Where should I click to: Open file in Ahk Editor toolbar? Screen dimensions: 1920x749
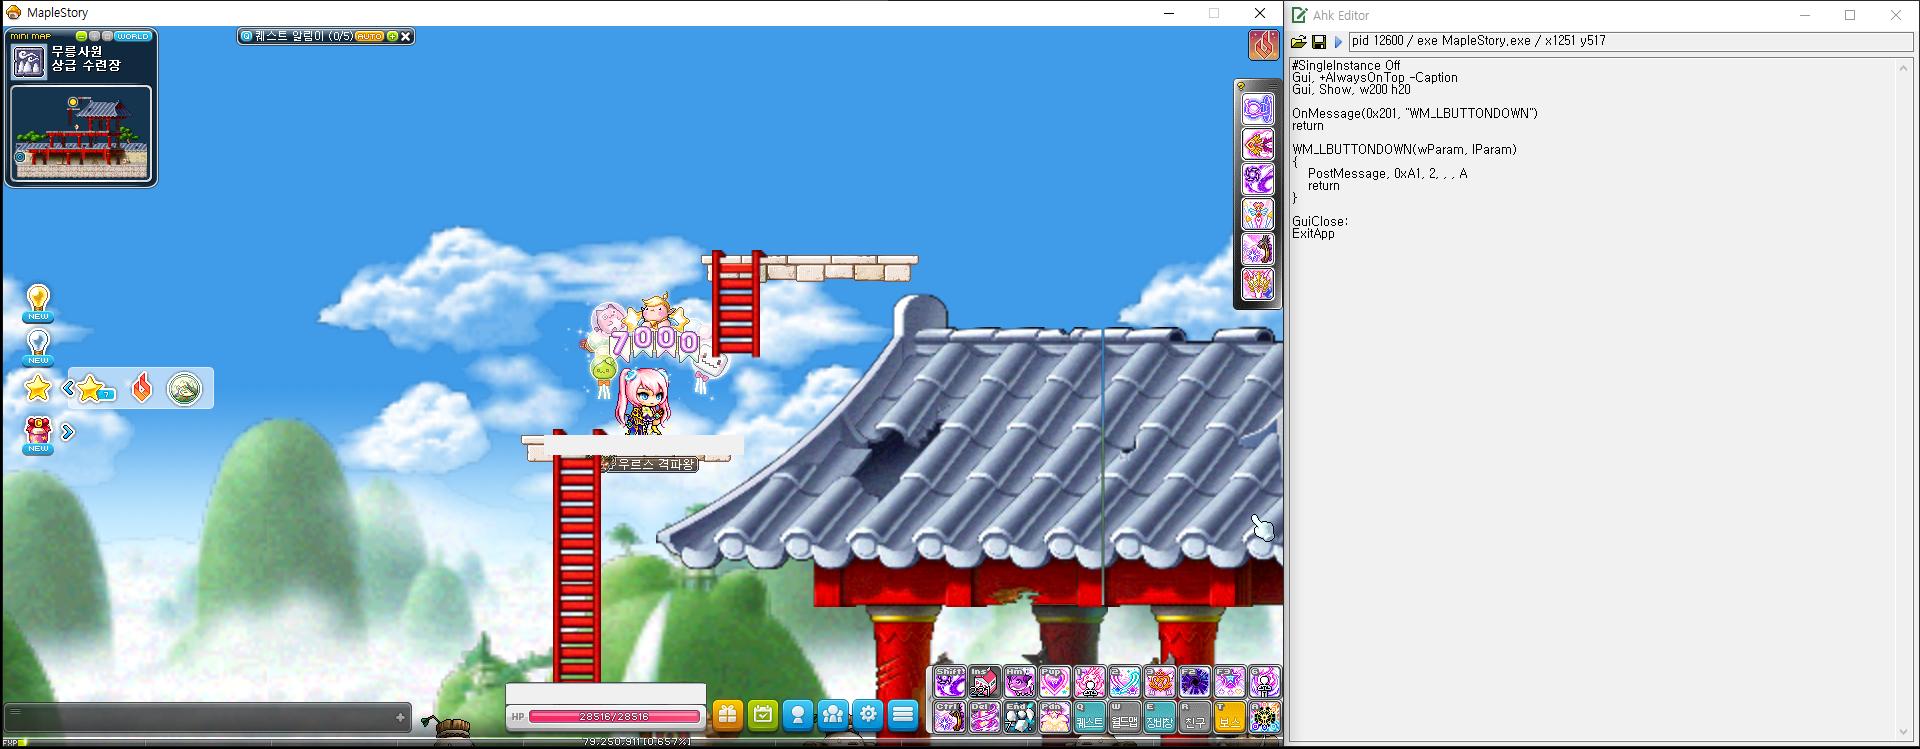pyautogui.click(x=1299, y=42)
